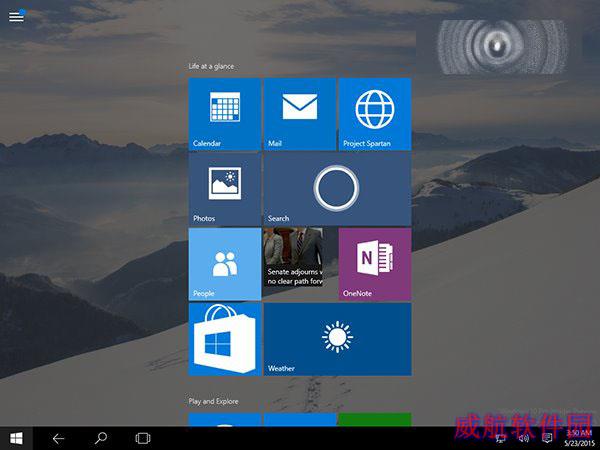
Task: Launch Project Spartan browser tile
Action: click(375, 114)
